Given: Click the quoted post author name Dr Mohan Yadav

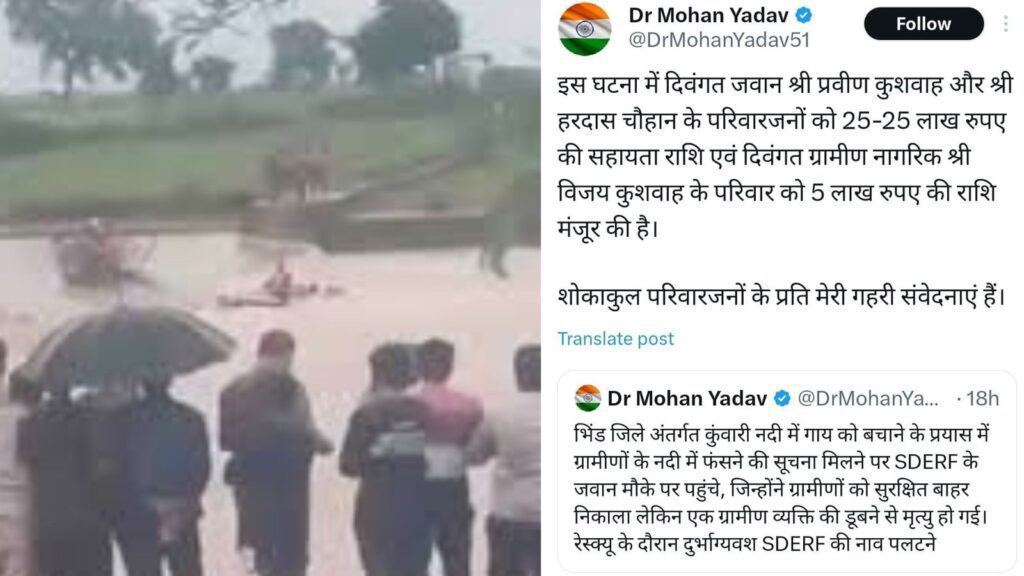Looking at the screenshot, I should coord(687,398).
